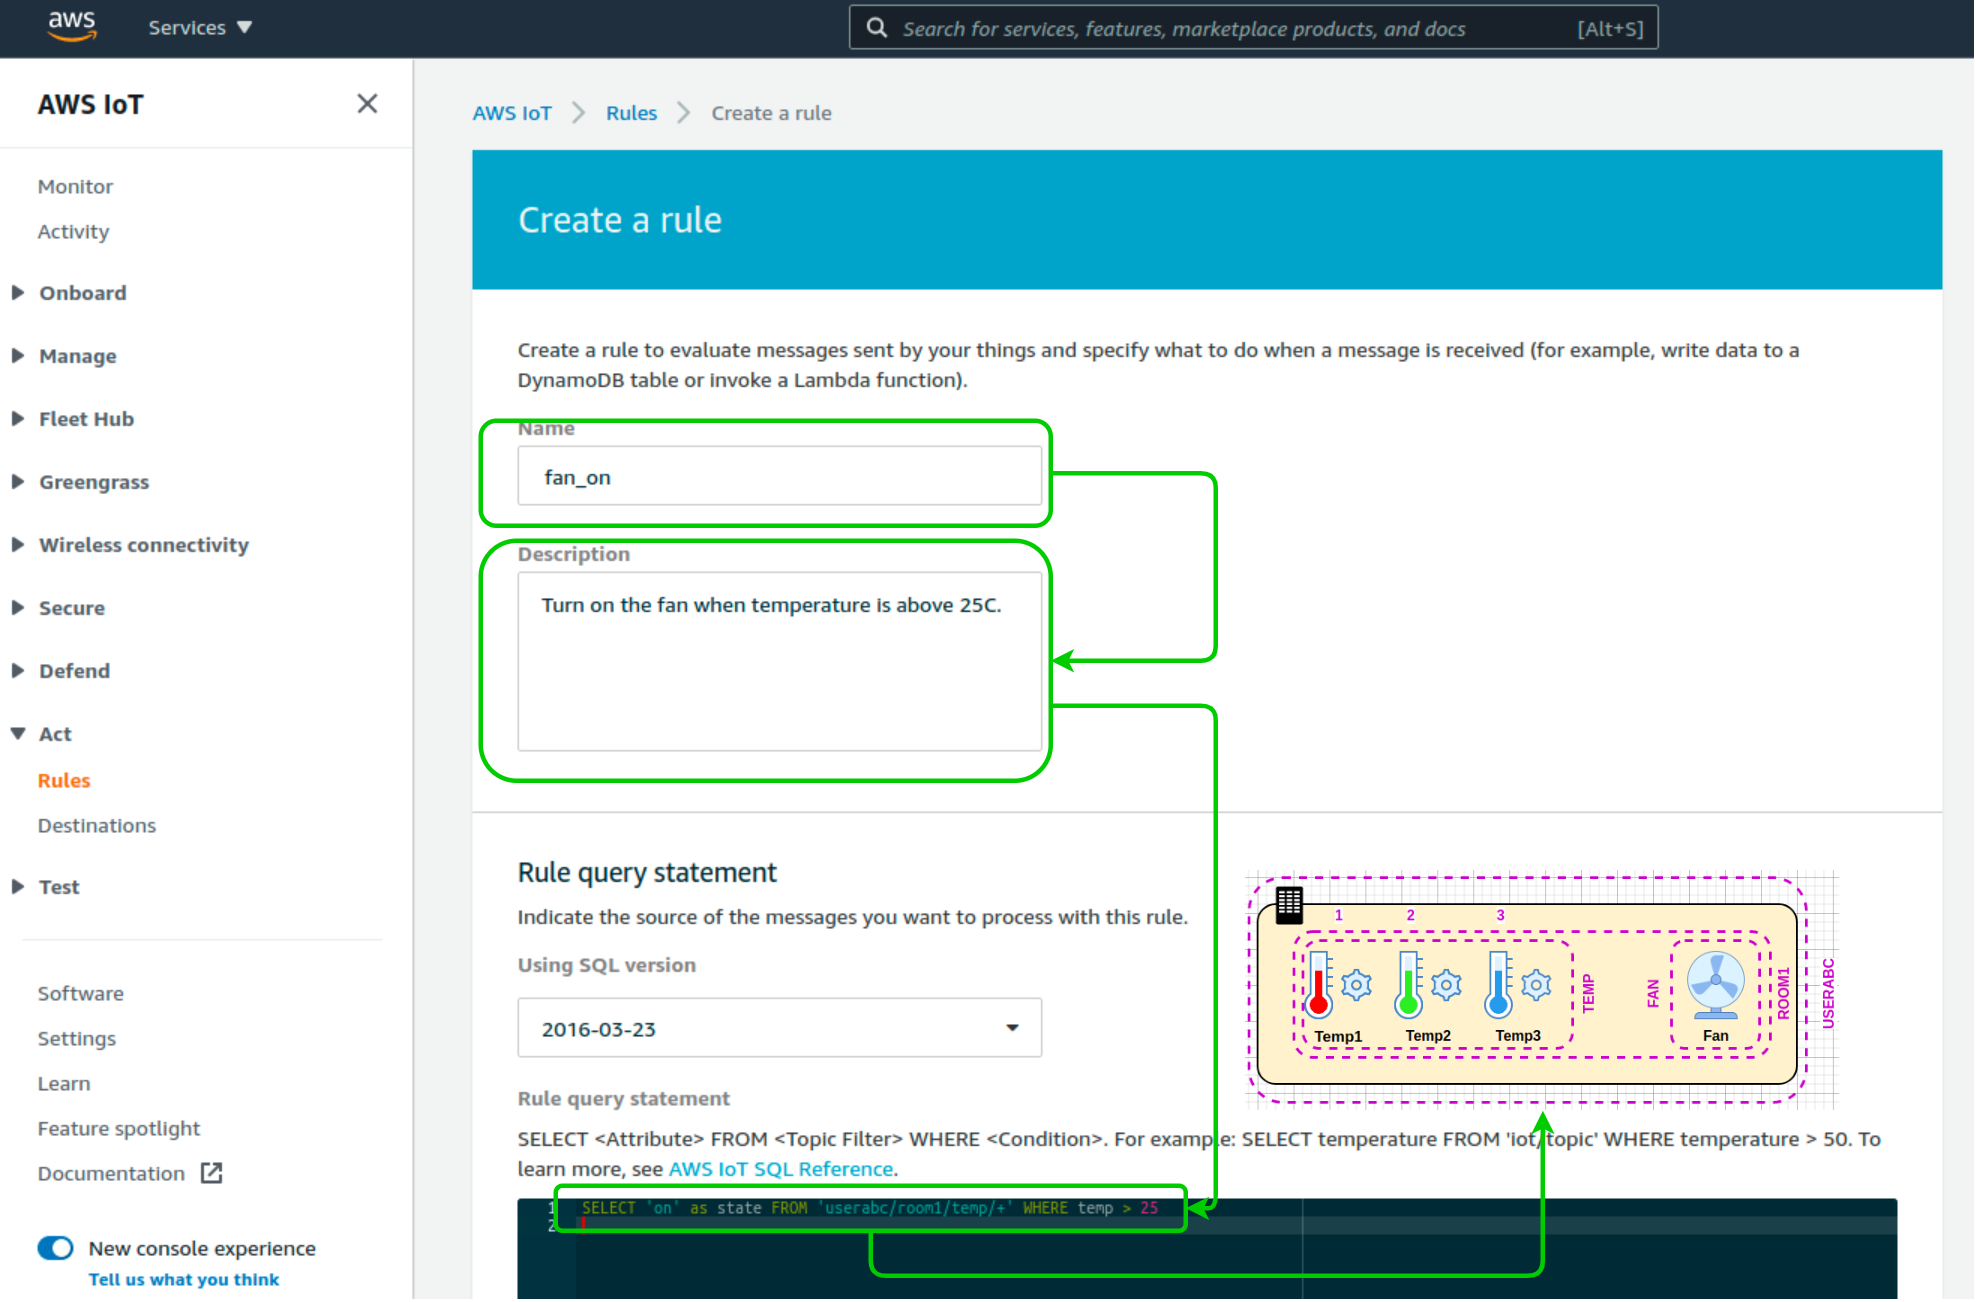Go to AWS IoT breadcrumb
Image resolution: width=1976 pixels, height=1302 pixels.
[512, 113]
